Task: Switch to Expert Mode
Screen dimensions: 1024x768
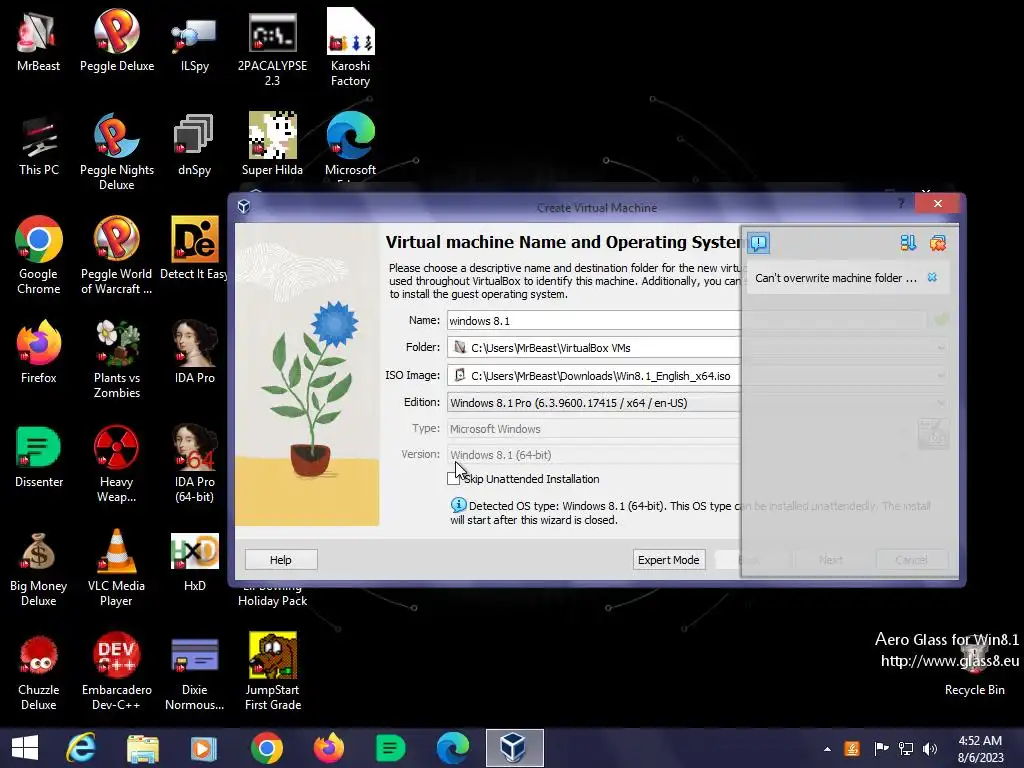Action: click(669, 560)
